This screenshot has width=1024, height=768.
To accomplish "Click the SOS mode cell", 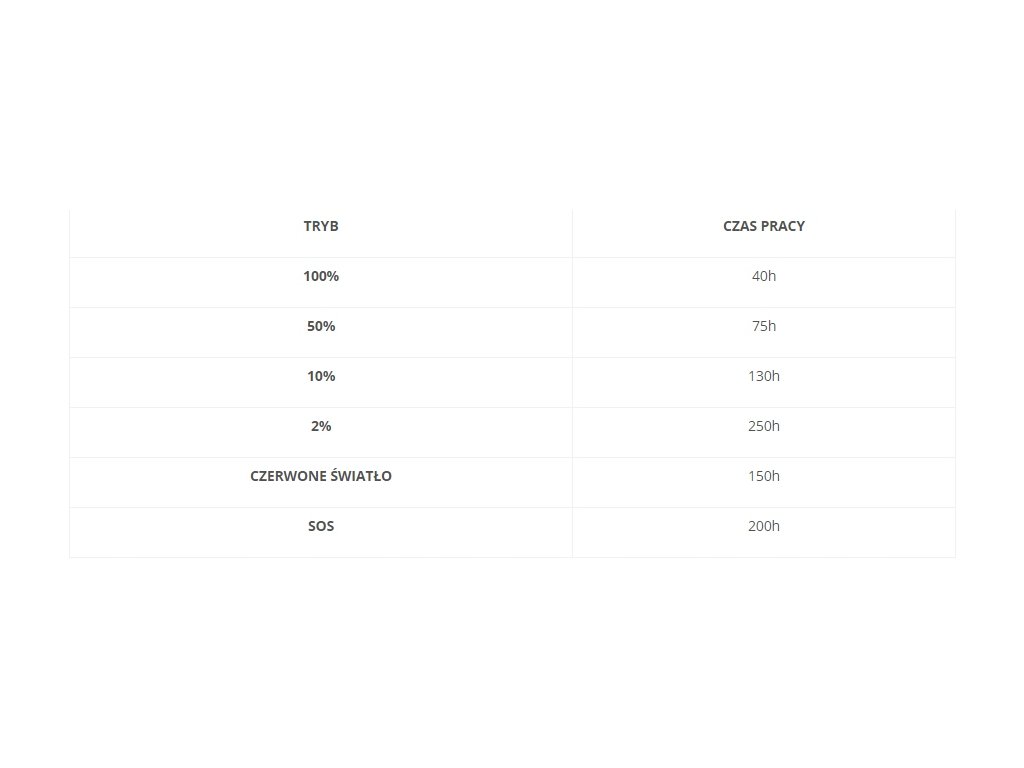I will (x=321, y=526).
